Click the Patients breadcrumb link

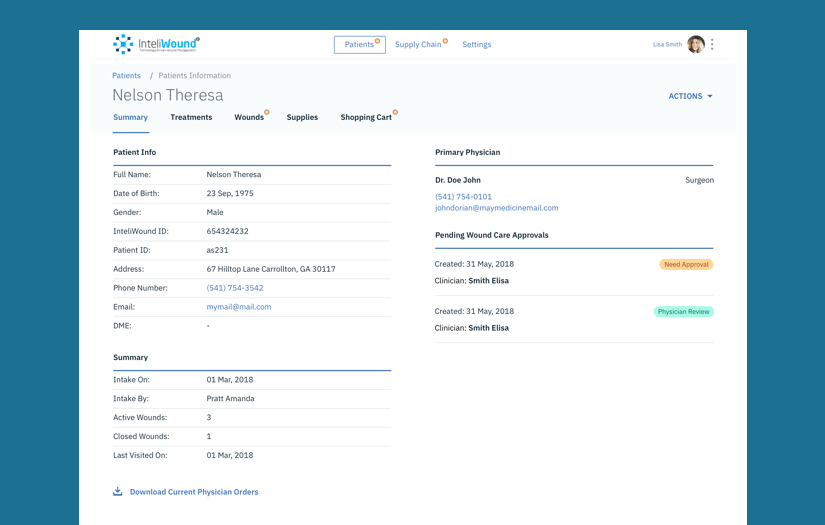(126, 76)
